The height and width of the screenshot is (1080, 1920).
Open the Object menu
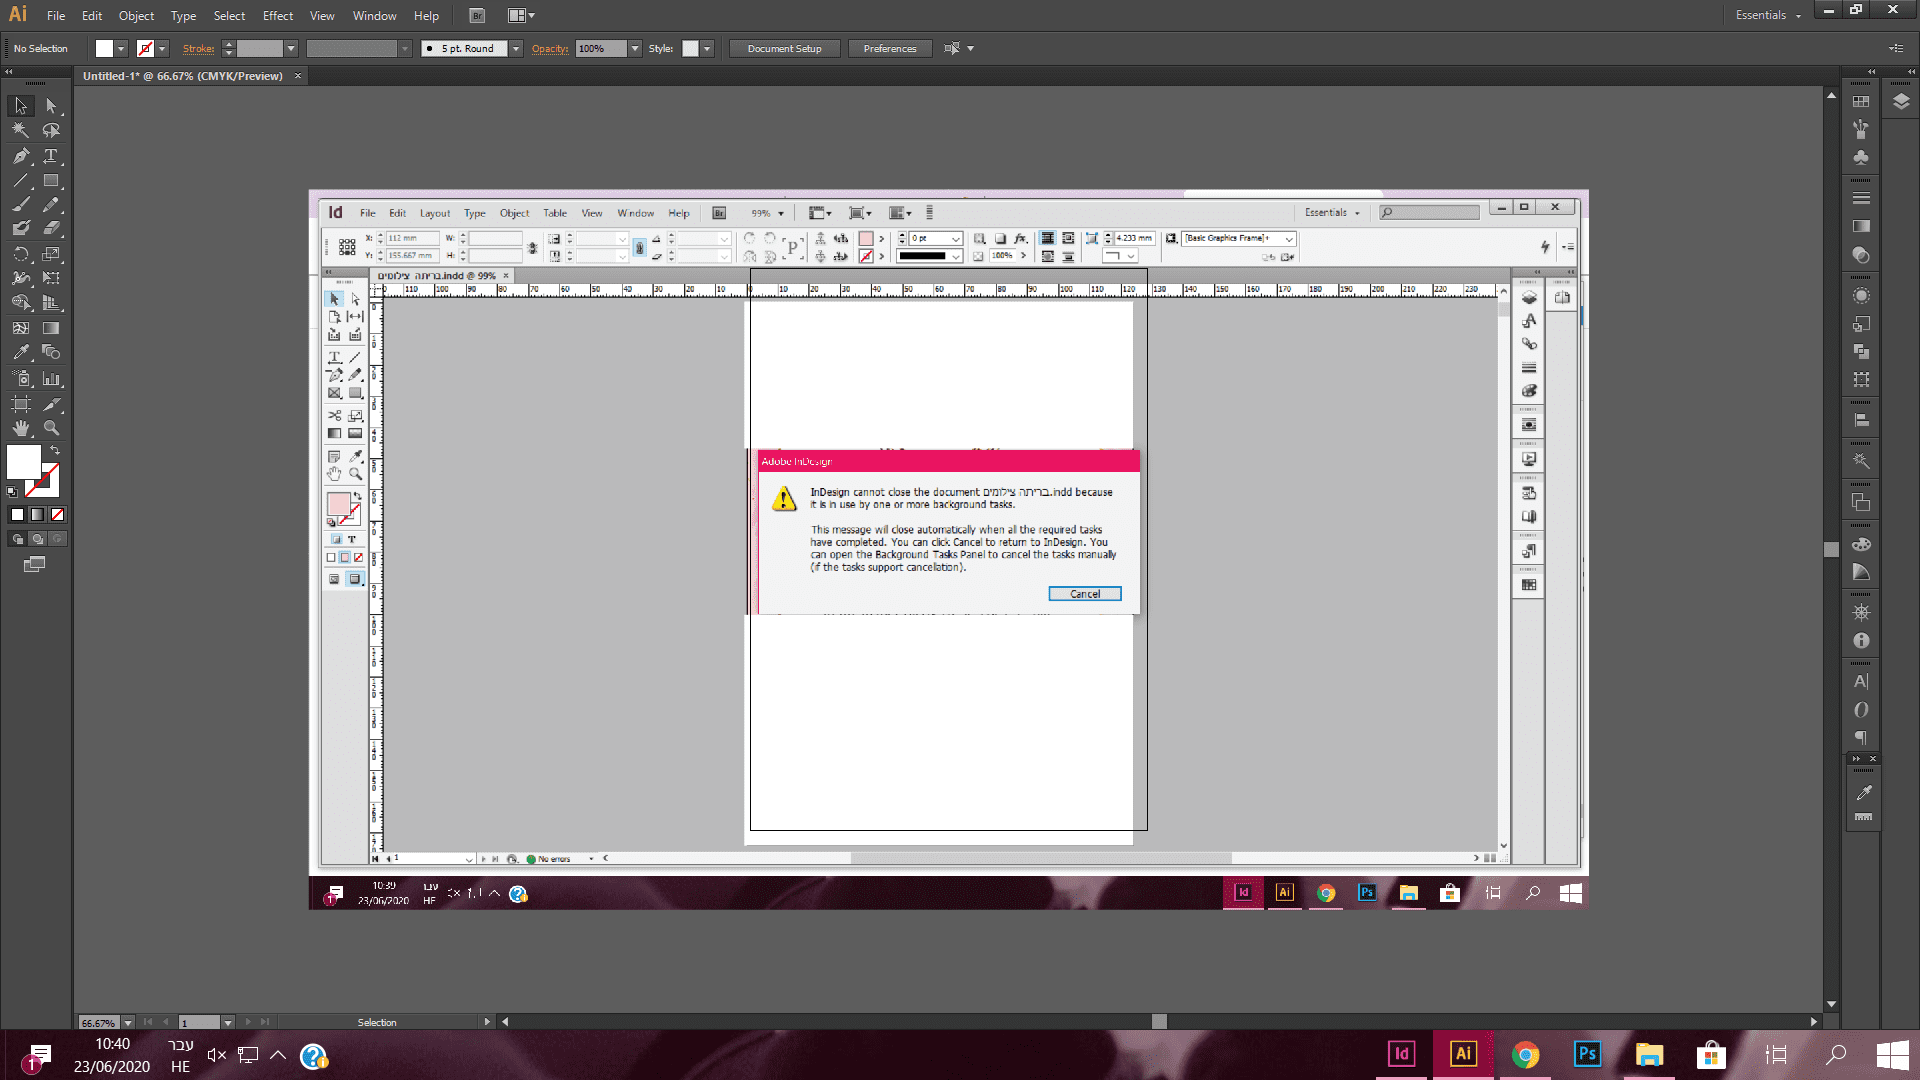pos(136,16)
